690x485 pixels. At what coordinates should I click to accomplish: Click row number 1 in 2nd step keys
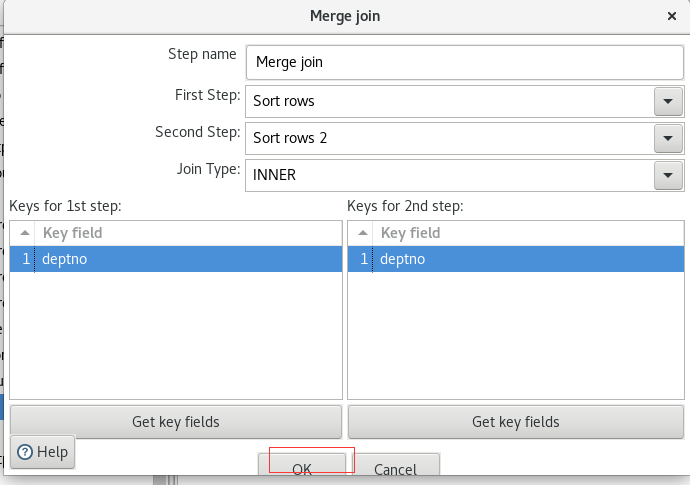pyautogui.click(x=364, y=259)
